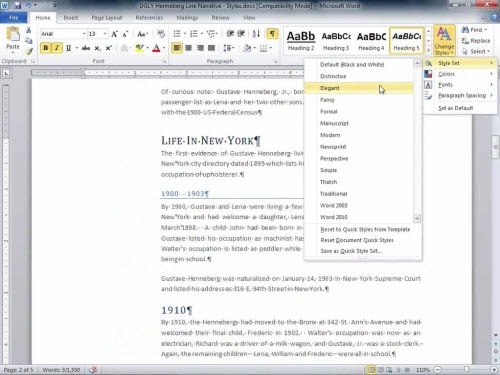Click the Shading paint bucket icon
500x375 pixels.
(x=247, y=48)
